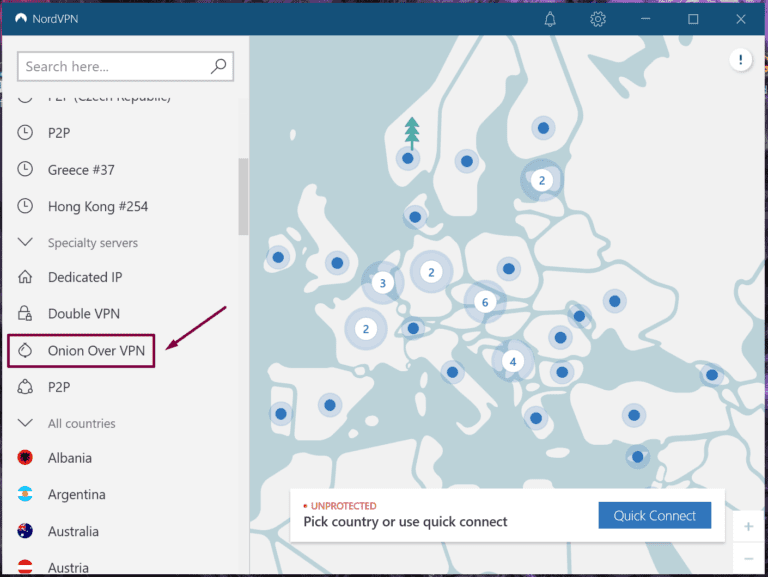The image size is (768, 577).
Task: Collapse the Specialty servers section
Action: [26, 243]
